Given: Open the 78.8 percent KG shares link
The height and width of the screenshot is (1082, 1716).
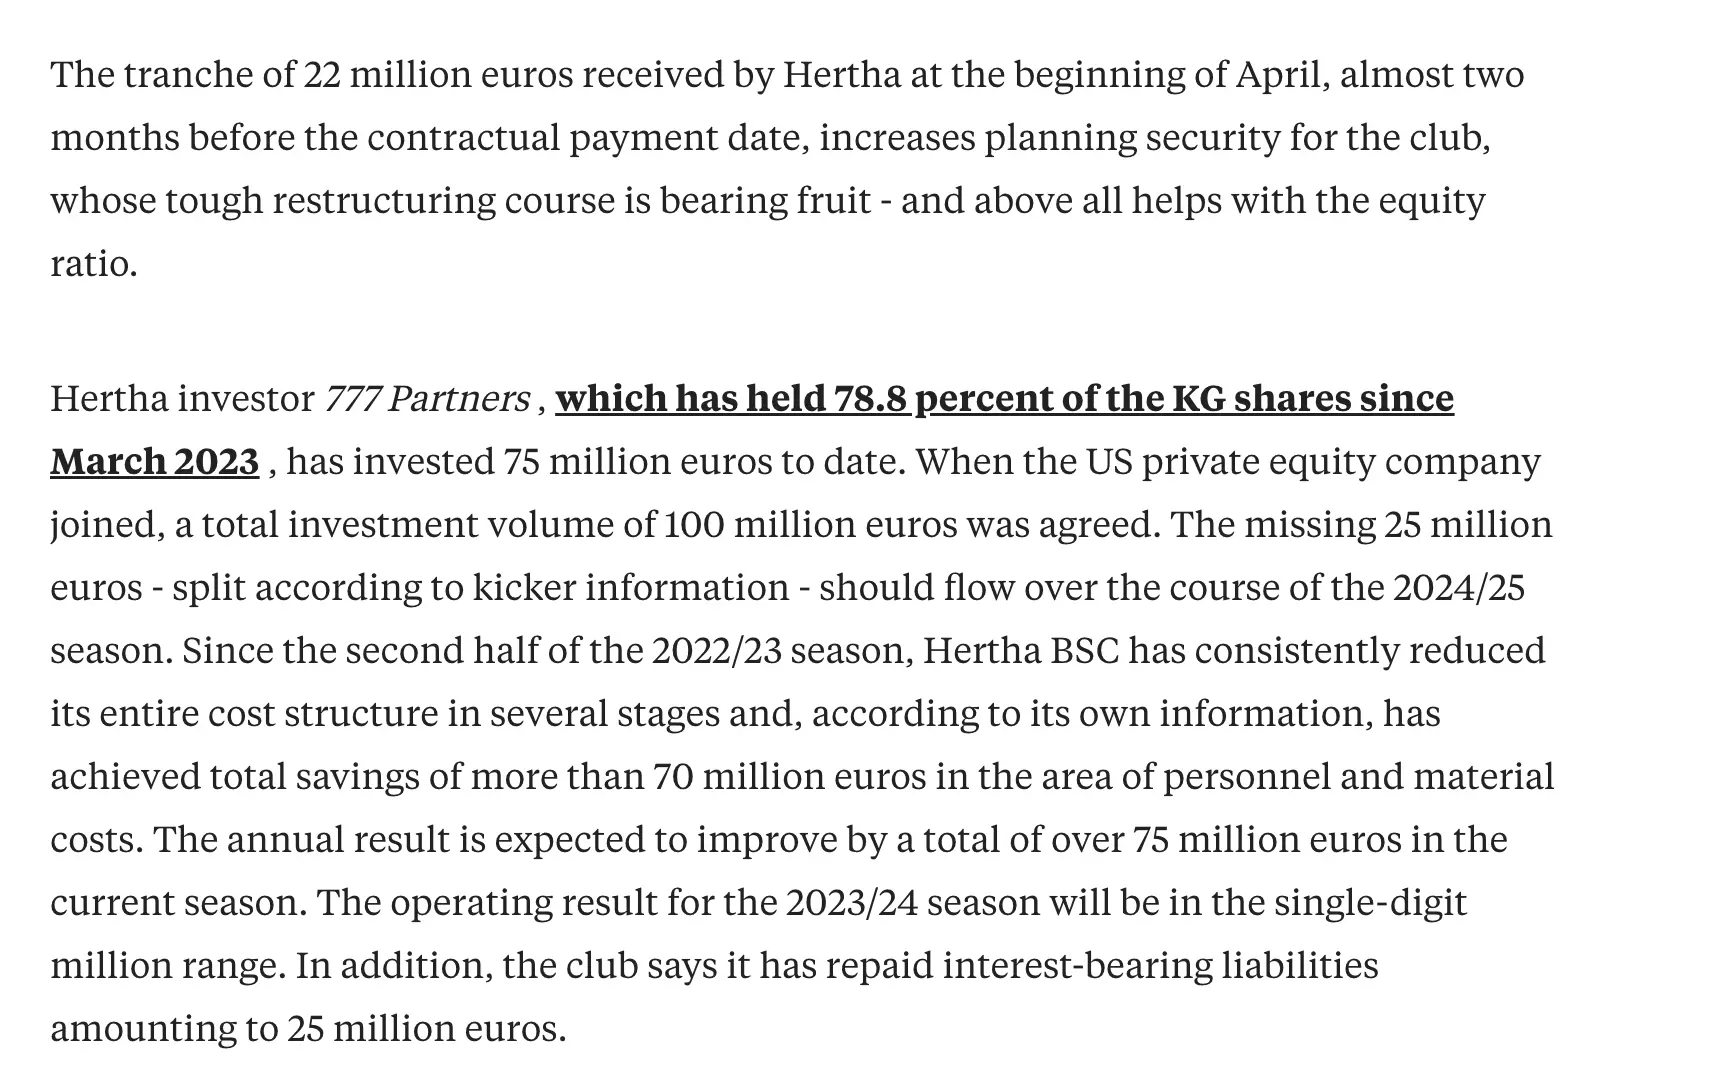Looking at the screenshot, I should coord(1003,399).
